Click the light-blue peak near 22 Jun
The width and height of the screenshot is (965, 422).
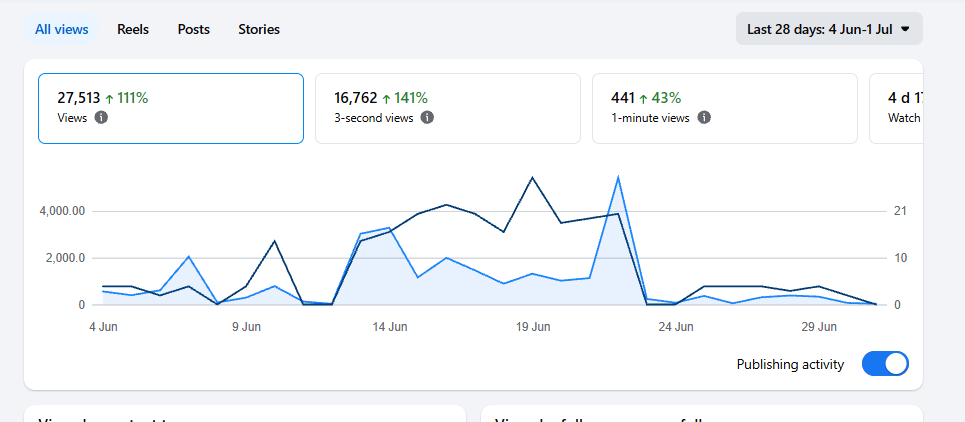[x=618, y=177]
